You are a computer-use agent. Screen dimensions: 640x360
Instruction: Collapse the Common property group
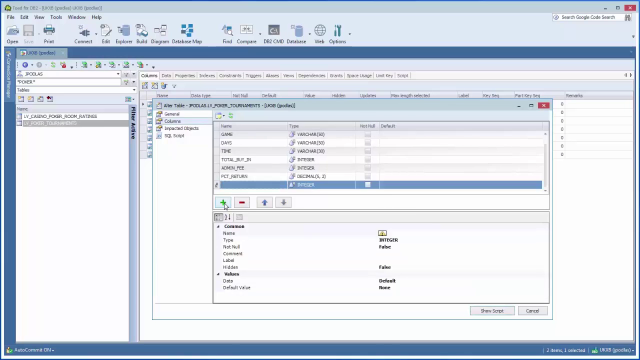tap(218, 227)
